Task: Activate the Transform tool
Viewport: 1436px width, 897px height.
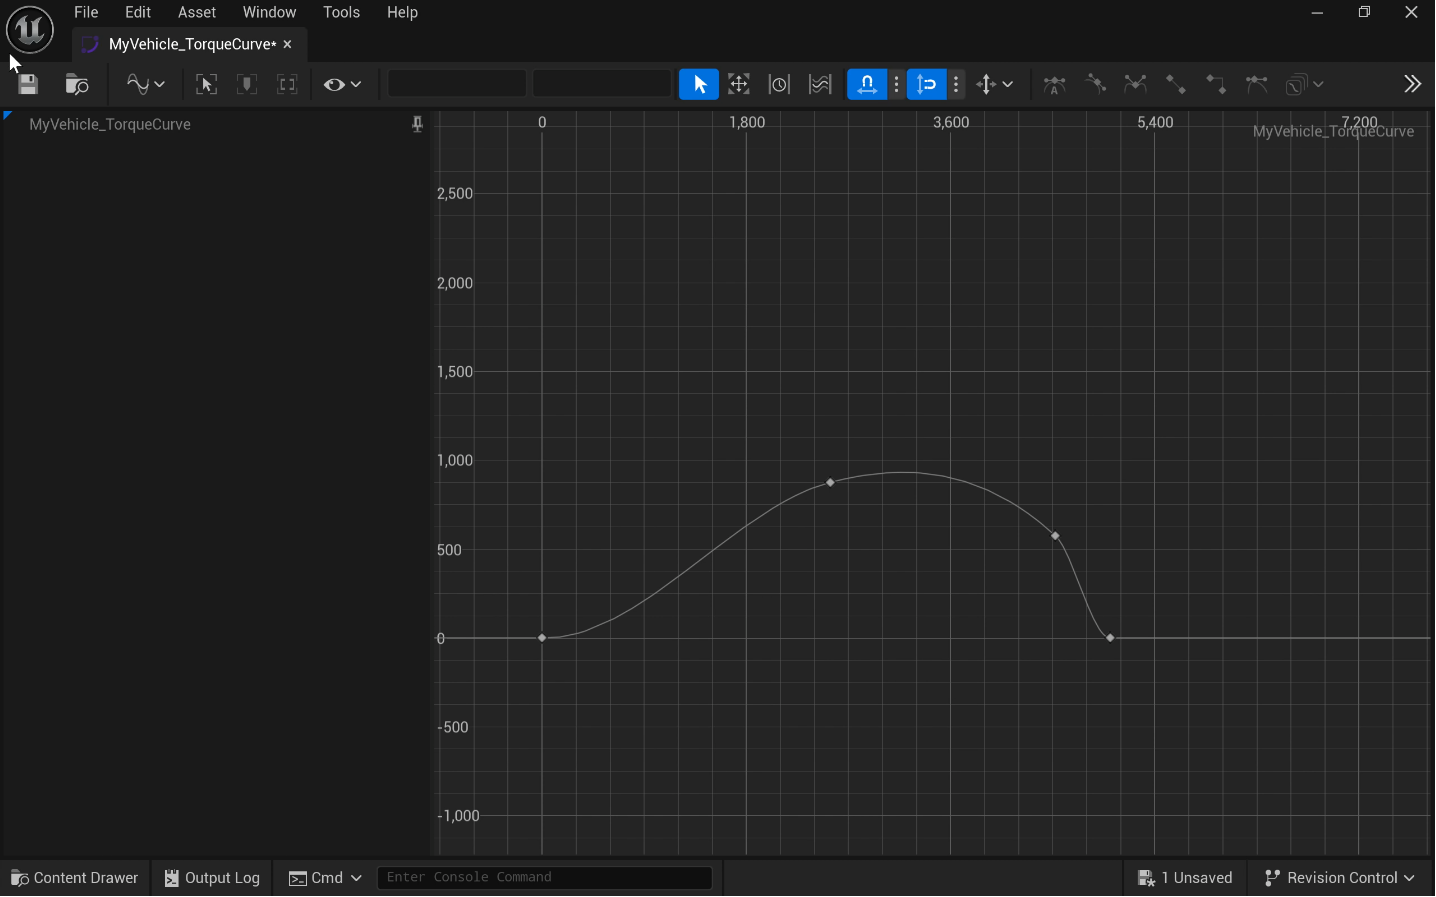Action: 739,85
